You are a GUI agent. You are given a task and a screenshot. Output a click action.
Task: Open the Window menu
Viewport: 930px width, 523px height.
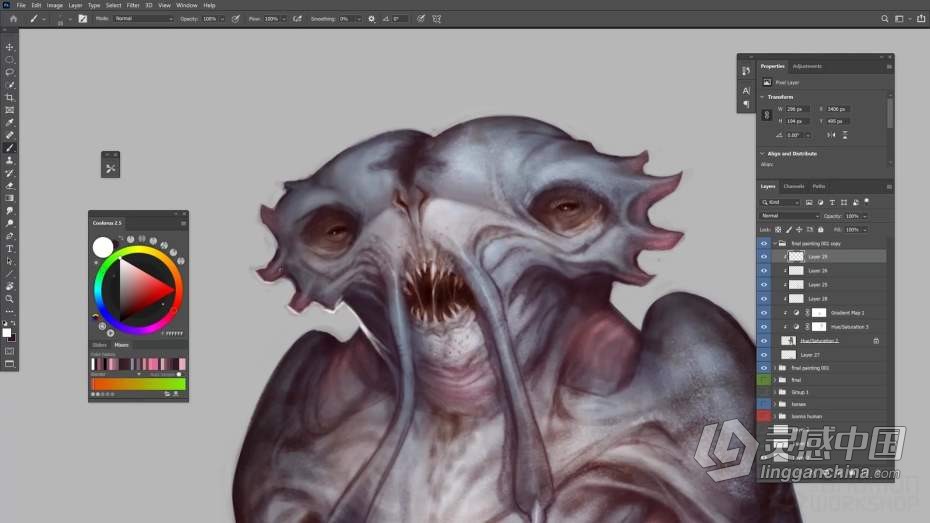tap(187, 5)
